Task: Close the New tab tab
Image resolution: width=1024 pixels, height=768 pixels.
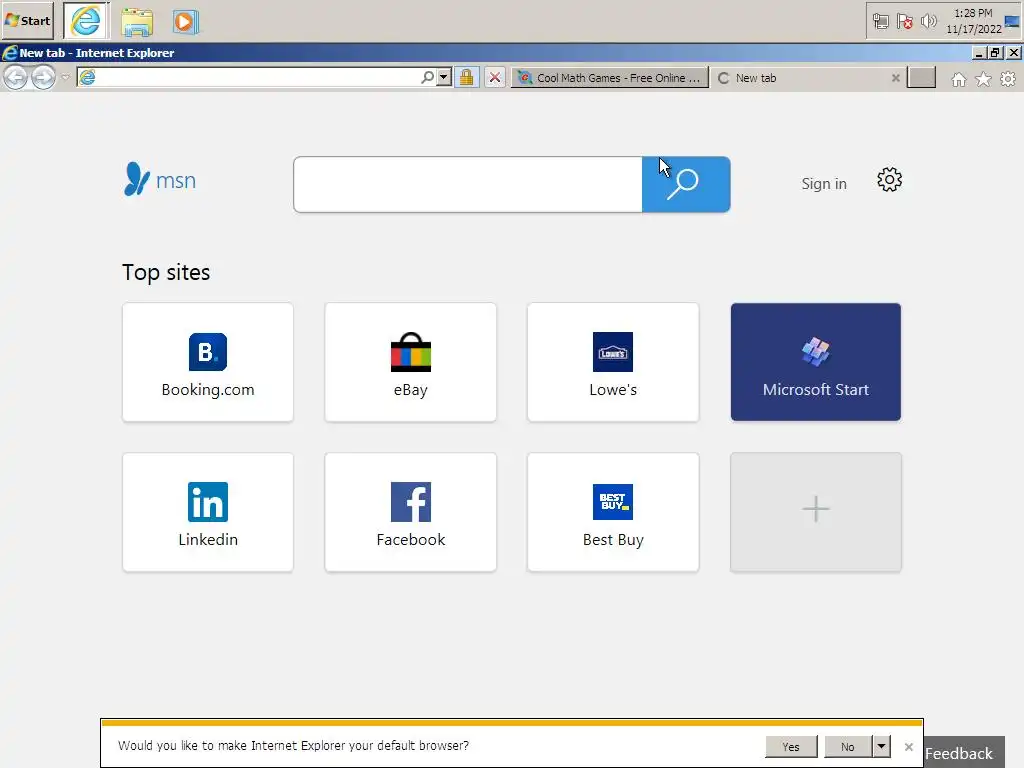Action: pos(895,78)
